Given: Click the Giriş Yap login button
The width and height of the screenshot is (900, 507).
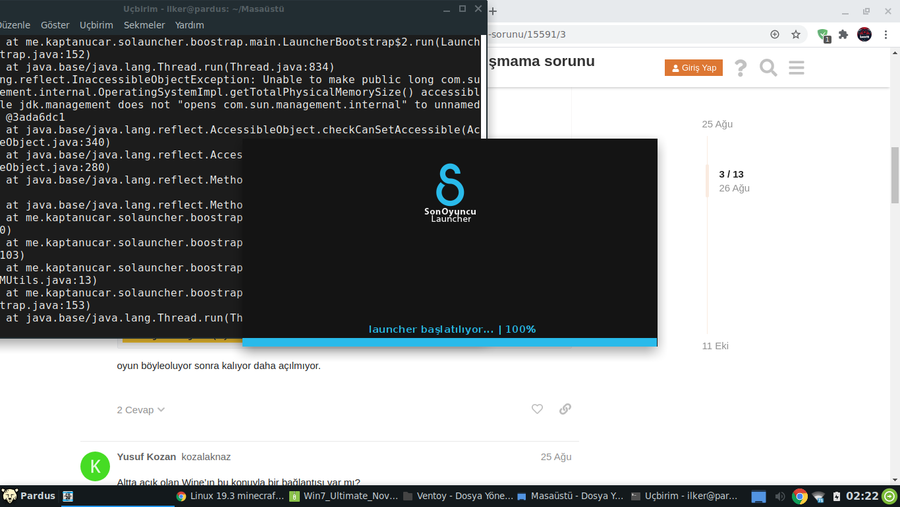Looking at the screenshot, I should (693, 68).
